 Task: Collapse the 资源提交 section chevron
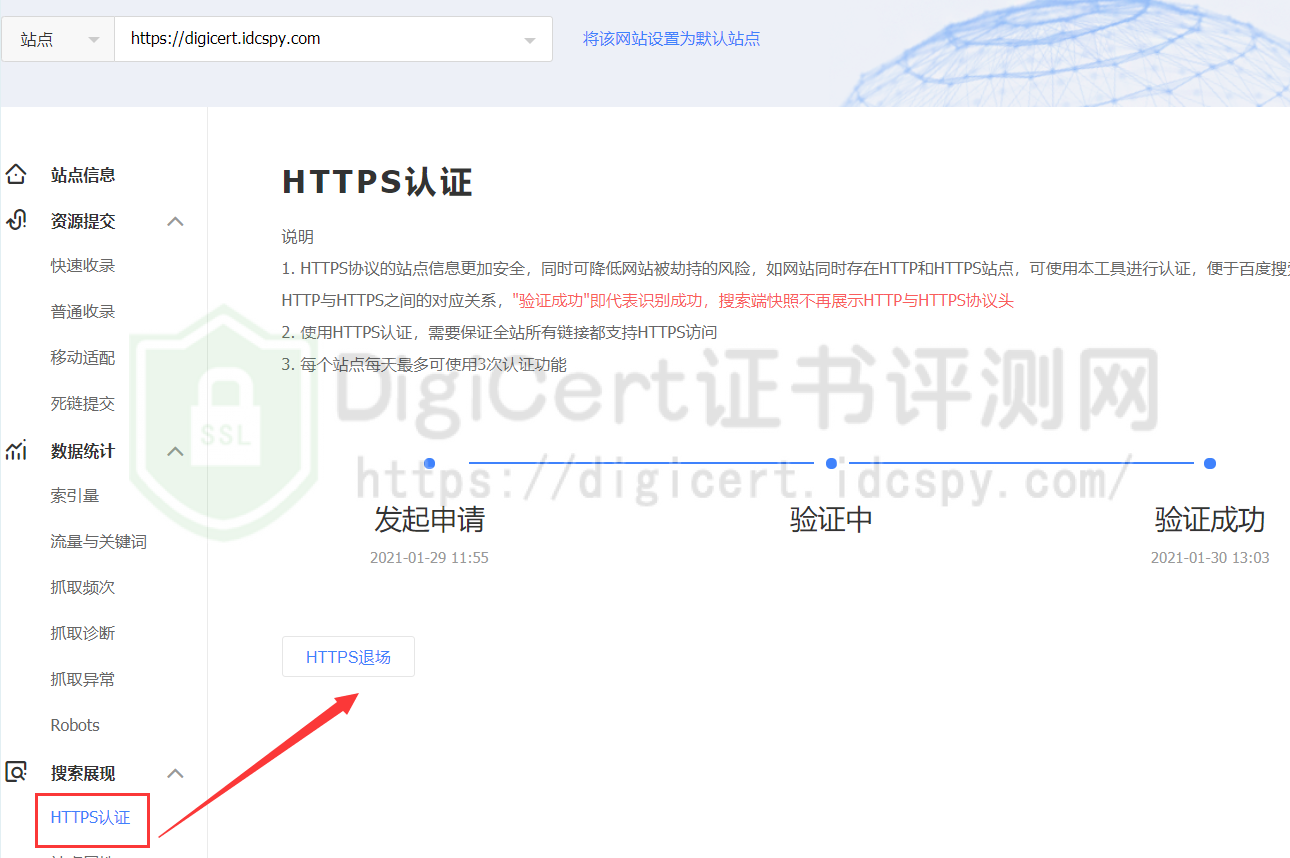pos(175,221)
